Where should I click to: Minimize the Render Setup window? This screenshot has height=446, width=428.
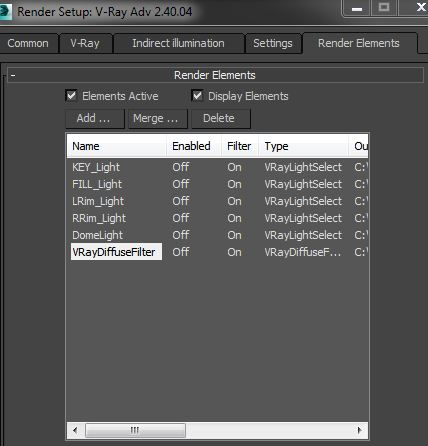coord(357,8)
